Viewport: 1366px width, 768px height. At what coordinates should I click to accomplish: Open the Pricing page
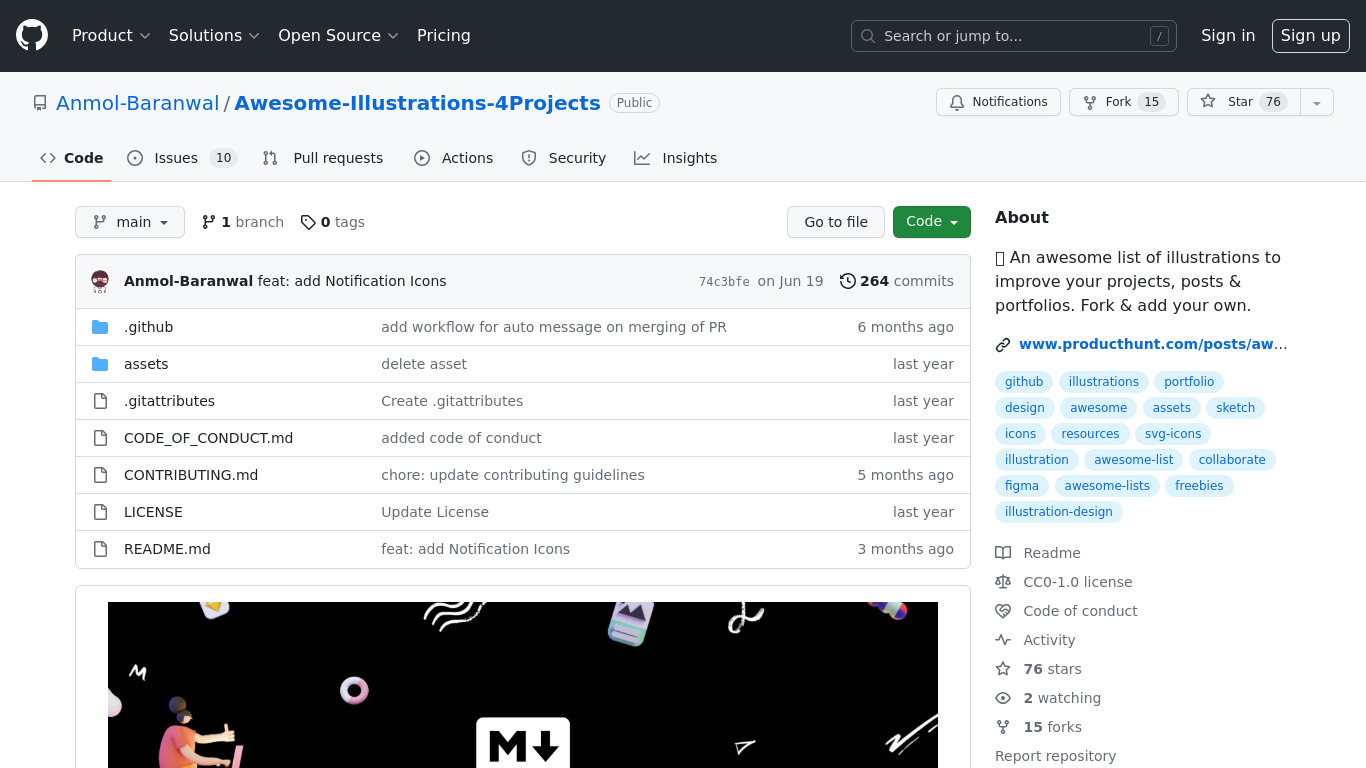tap(444, 36)
